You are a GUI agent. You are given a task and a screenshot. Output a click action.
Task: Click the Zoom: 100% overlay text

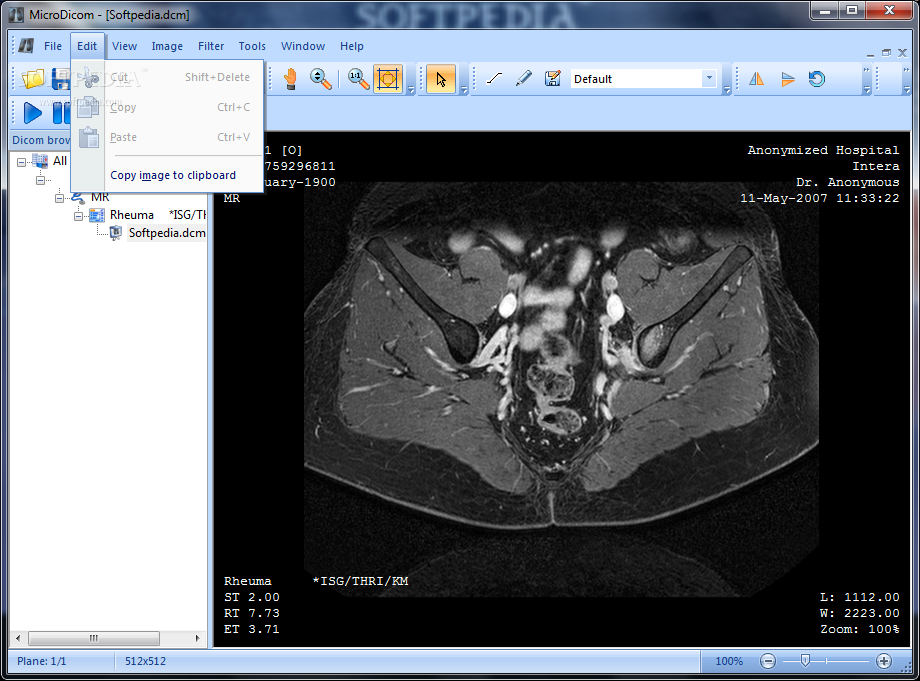coord(860,629)
